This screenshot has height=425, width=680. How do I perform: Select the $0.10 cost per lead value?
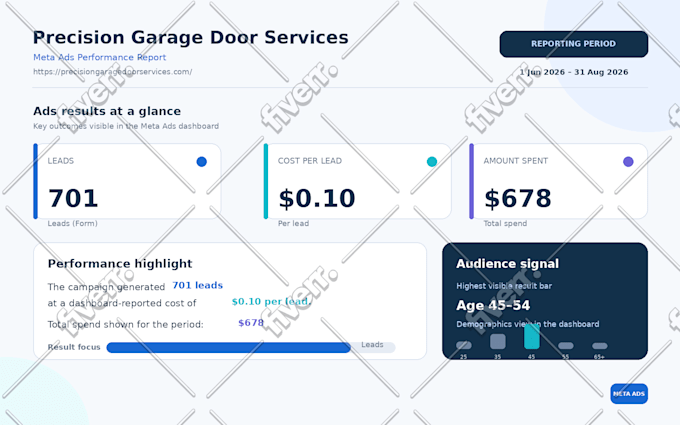(317, 199)
